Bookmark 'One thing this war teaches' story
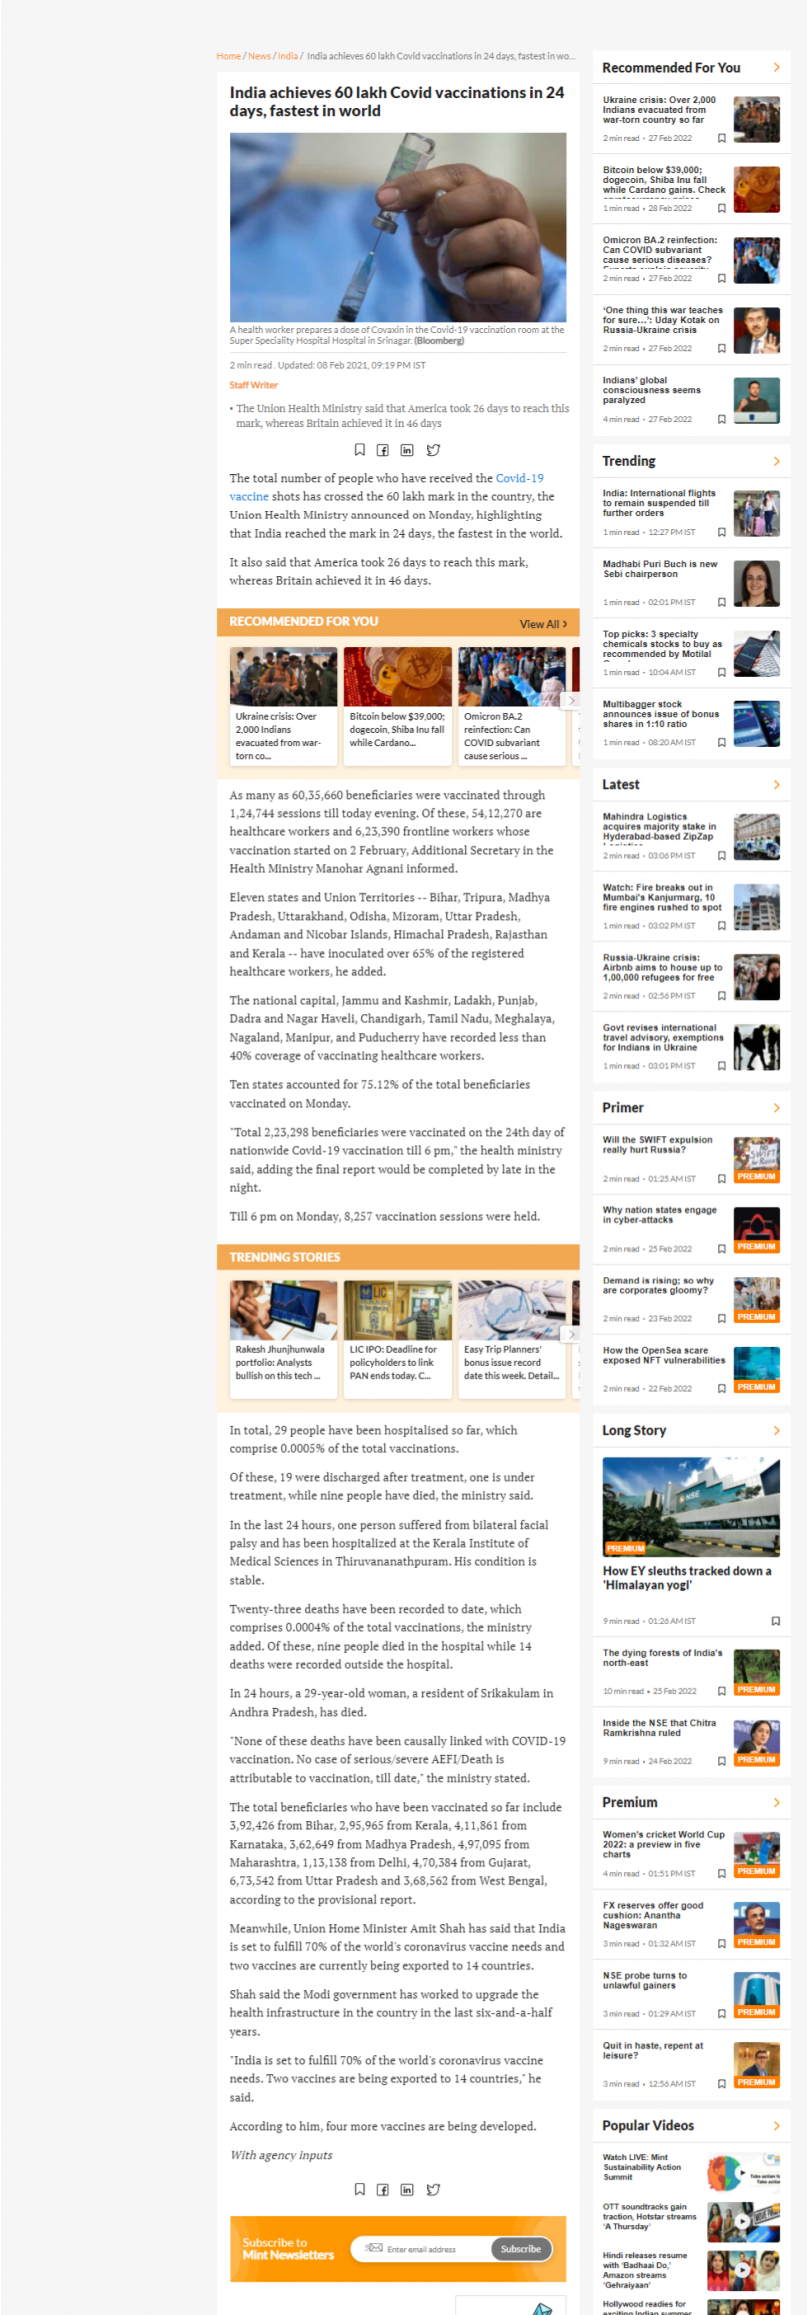The width and height of the screenshot is (807, 2315). (x=721, y=349)
